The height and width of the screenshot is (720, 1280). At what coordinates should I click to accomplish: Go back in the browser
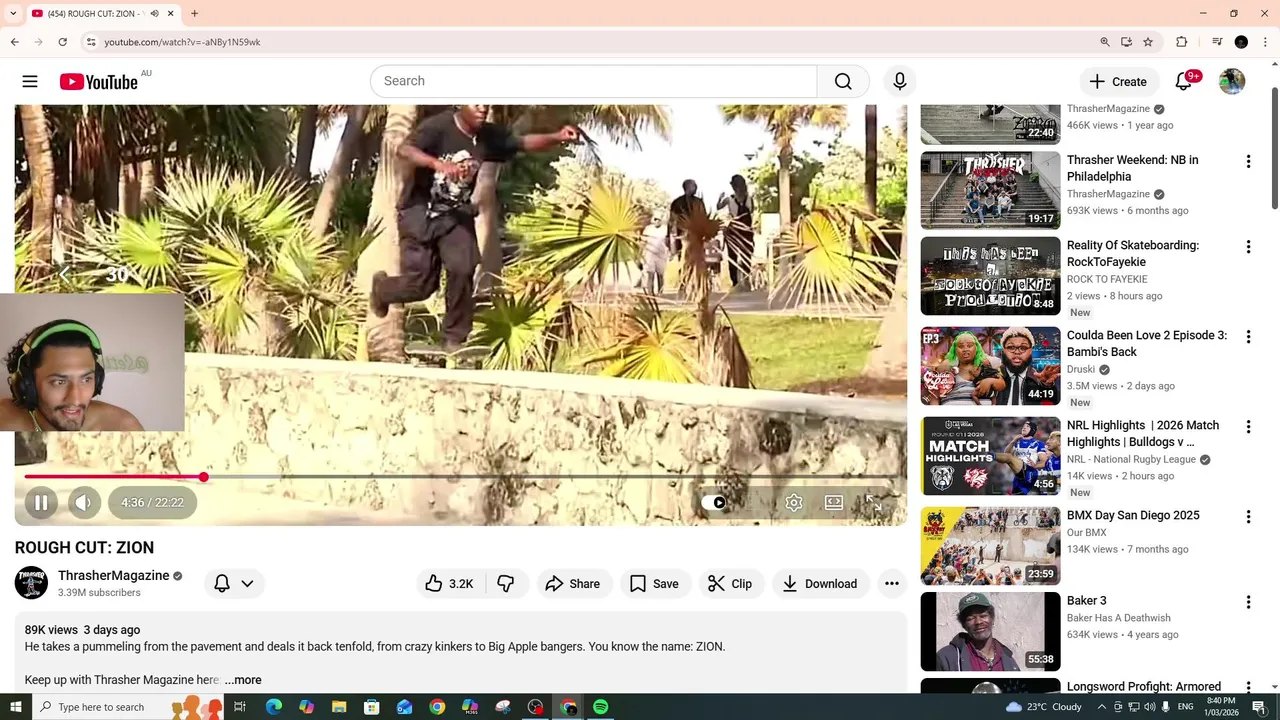click(x=14, y=42)
